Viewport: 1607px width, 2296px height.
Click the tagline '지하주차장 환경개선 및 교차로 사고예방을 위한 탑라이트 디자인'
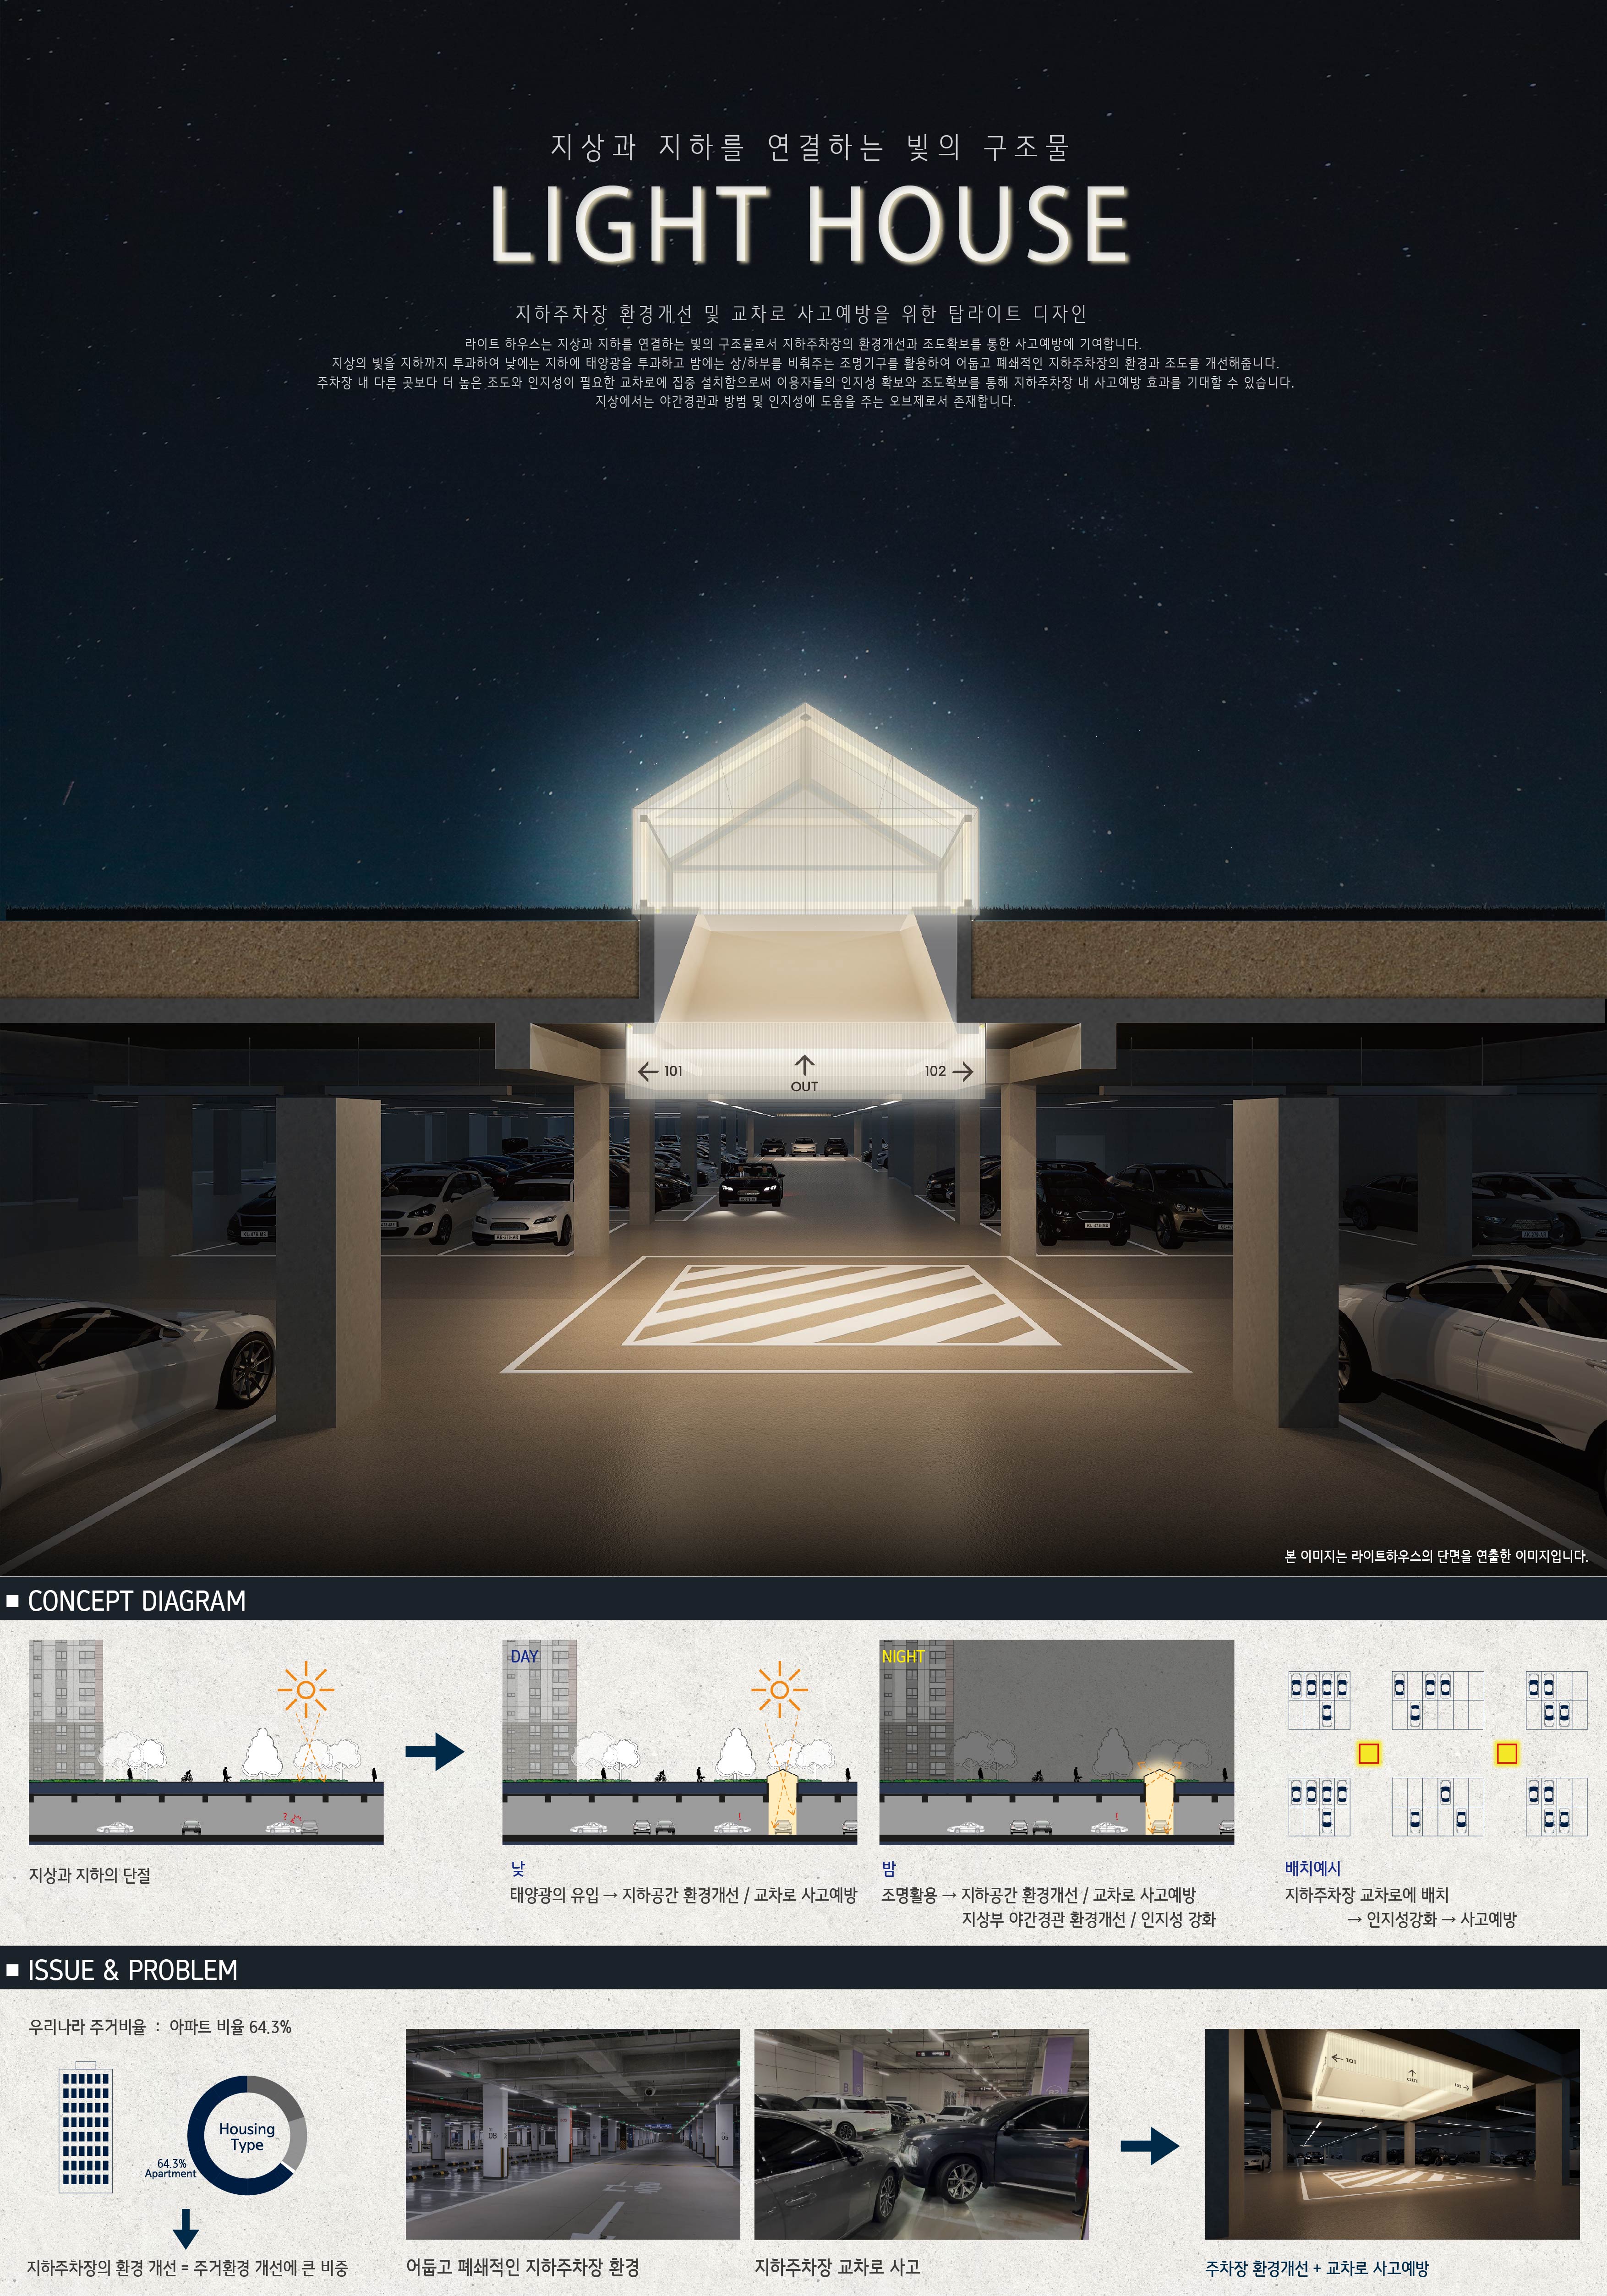click(x=801, y=314)
